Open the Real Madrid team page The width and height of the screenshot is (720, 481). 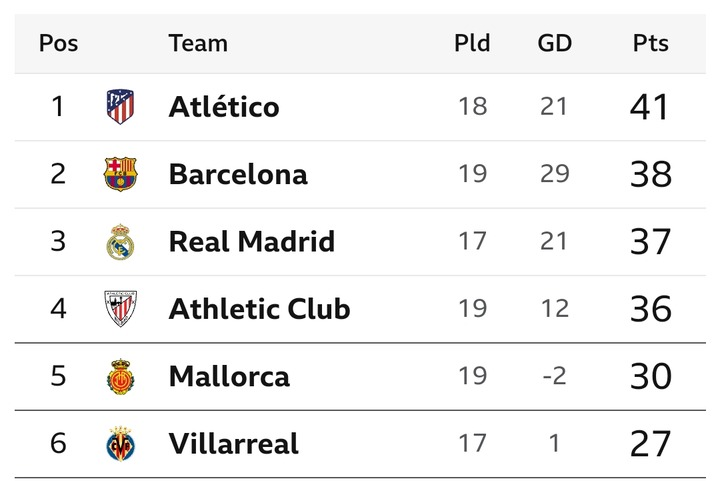coord(252,241)
